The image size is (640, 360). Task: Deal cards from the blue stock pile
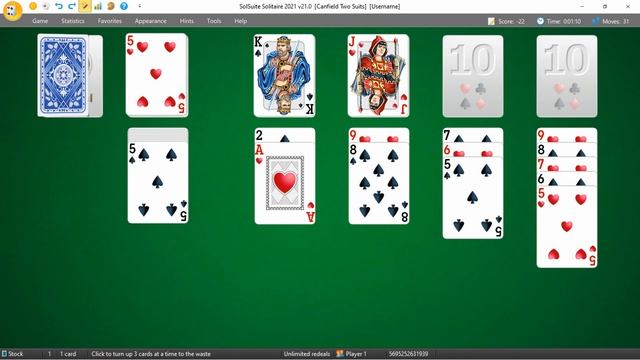click(x=64, y=76)
